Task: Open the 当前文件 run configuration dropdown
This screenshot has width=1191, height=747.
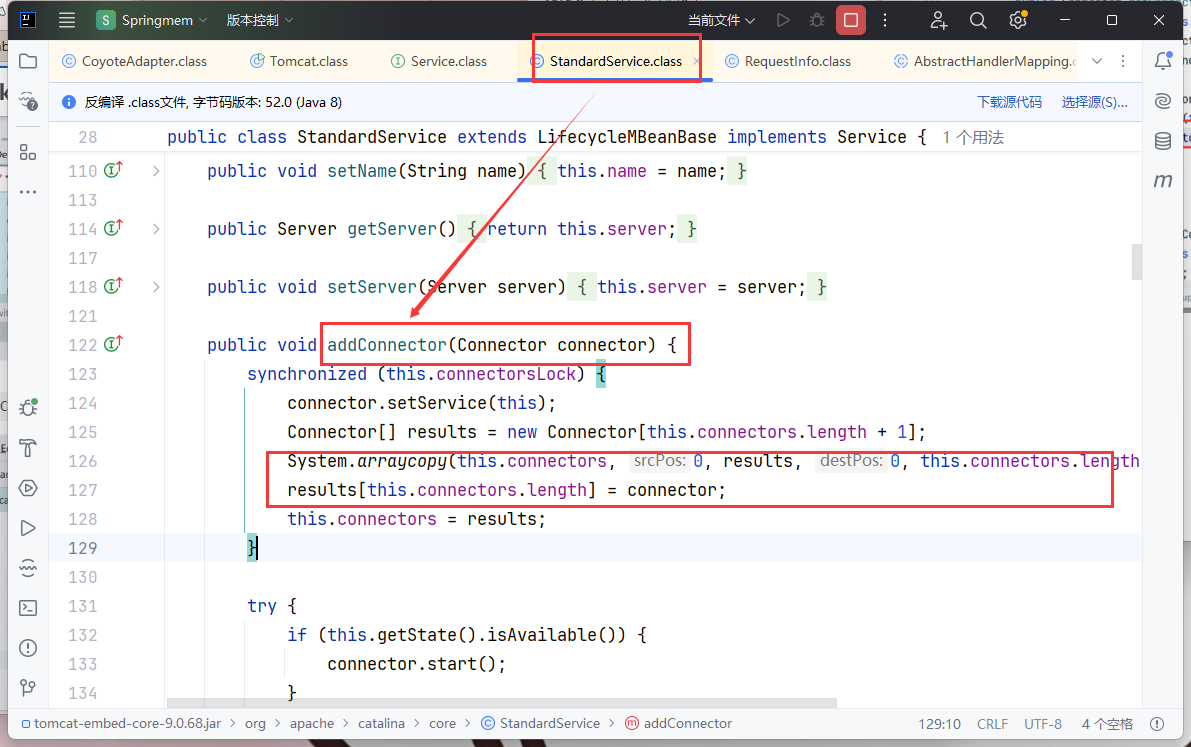Action: tap(721, 20)
